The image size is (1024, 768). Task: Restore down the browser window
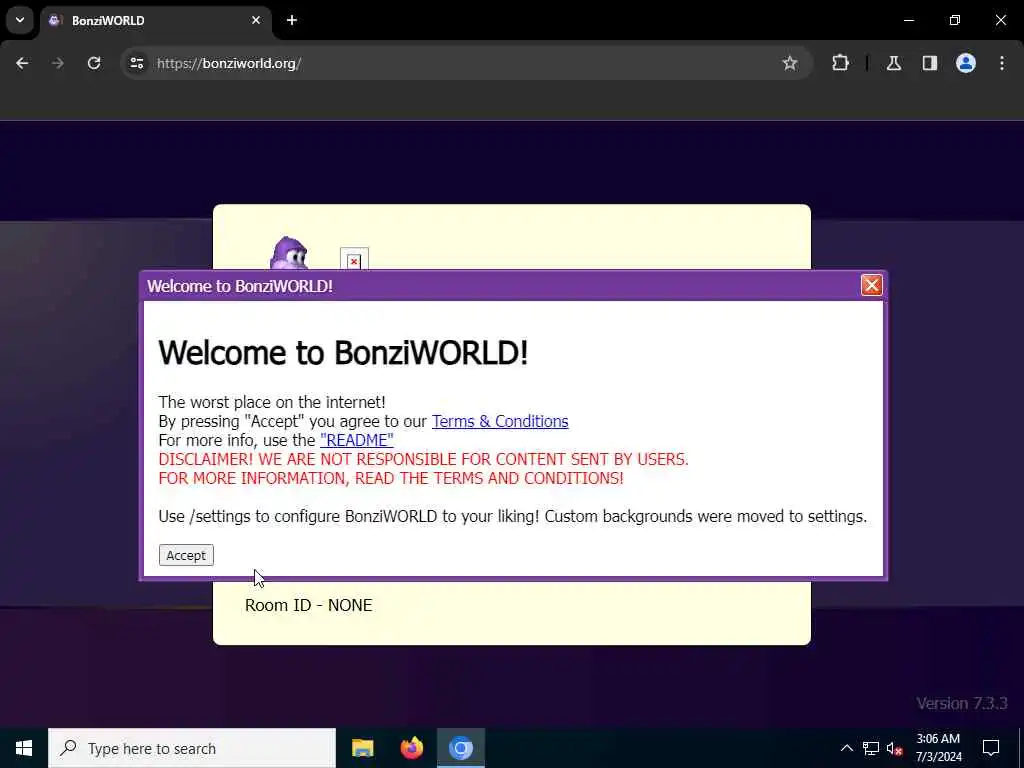tap(955, 20)
